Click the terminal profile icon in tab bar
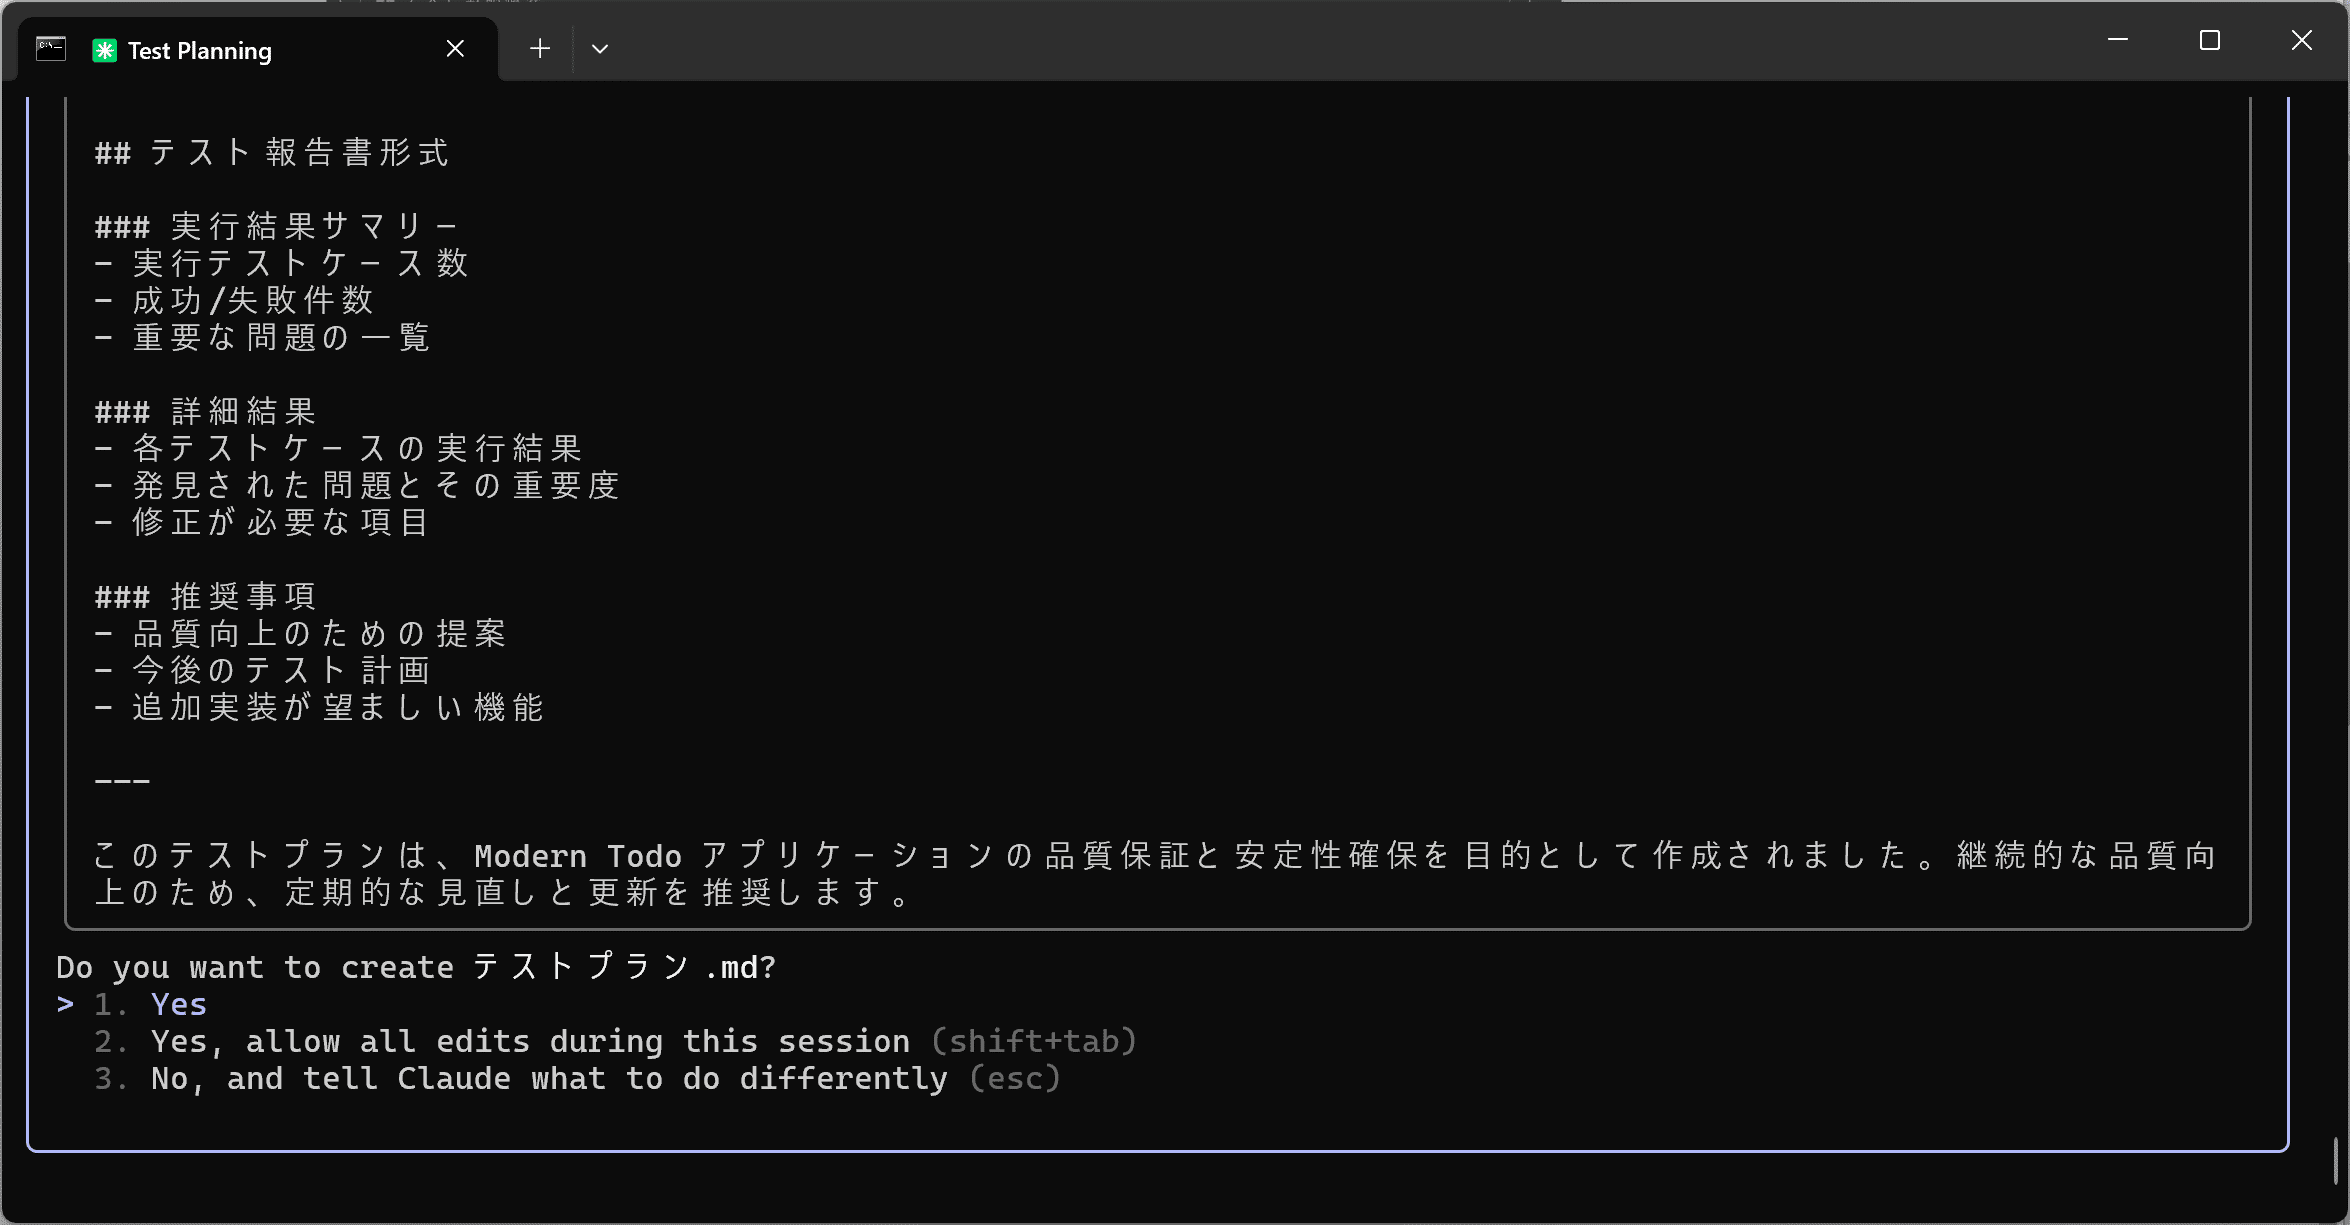Viewport: 2350px width, 1225px height. click(51, 49)
